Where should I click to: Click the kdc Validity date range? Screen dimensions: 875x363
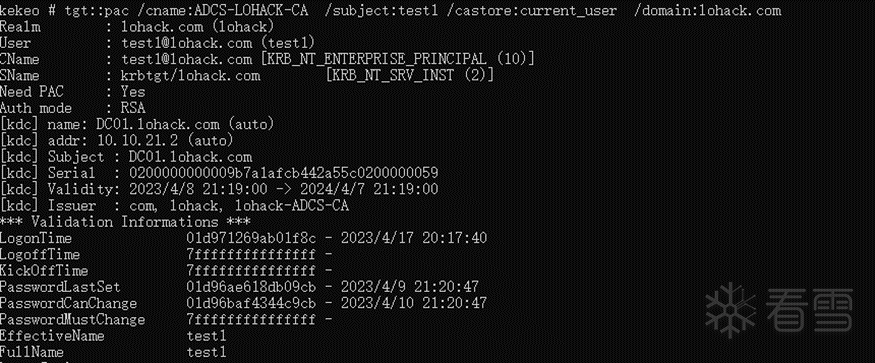coord(283,189)
